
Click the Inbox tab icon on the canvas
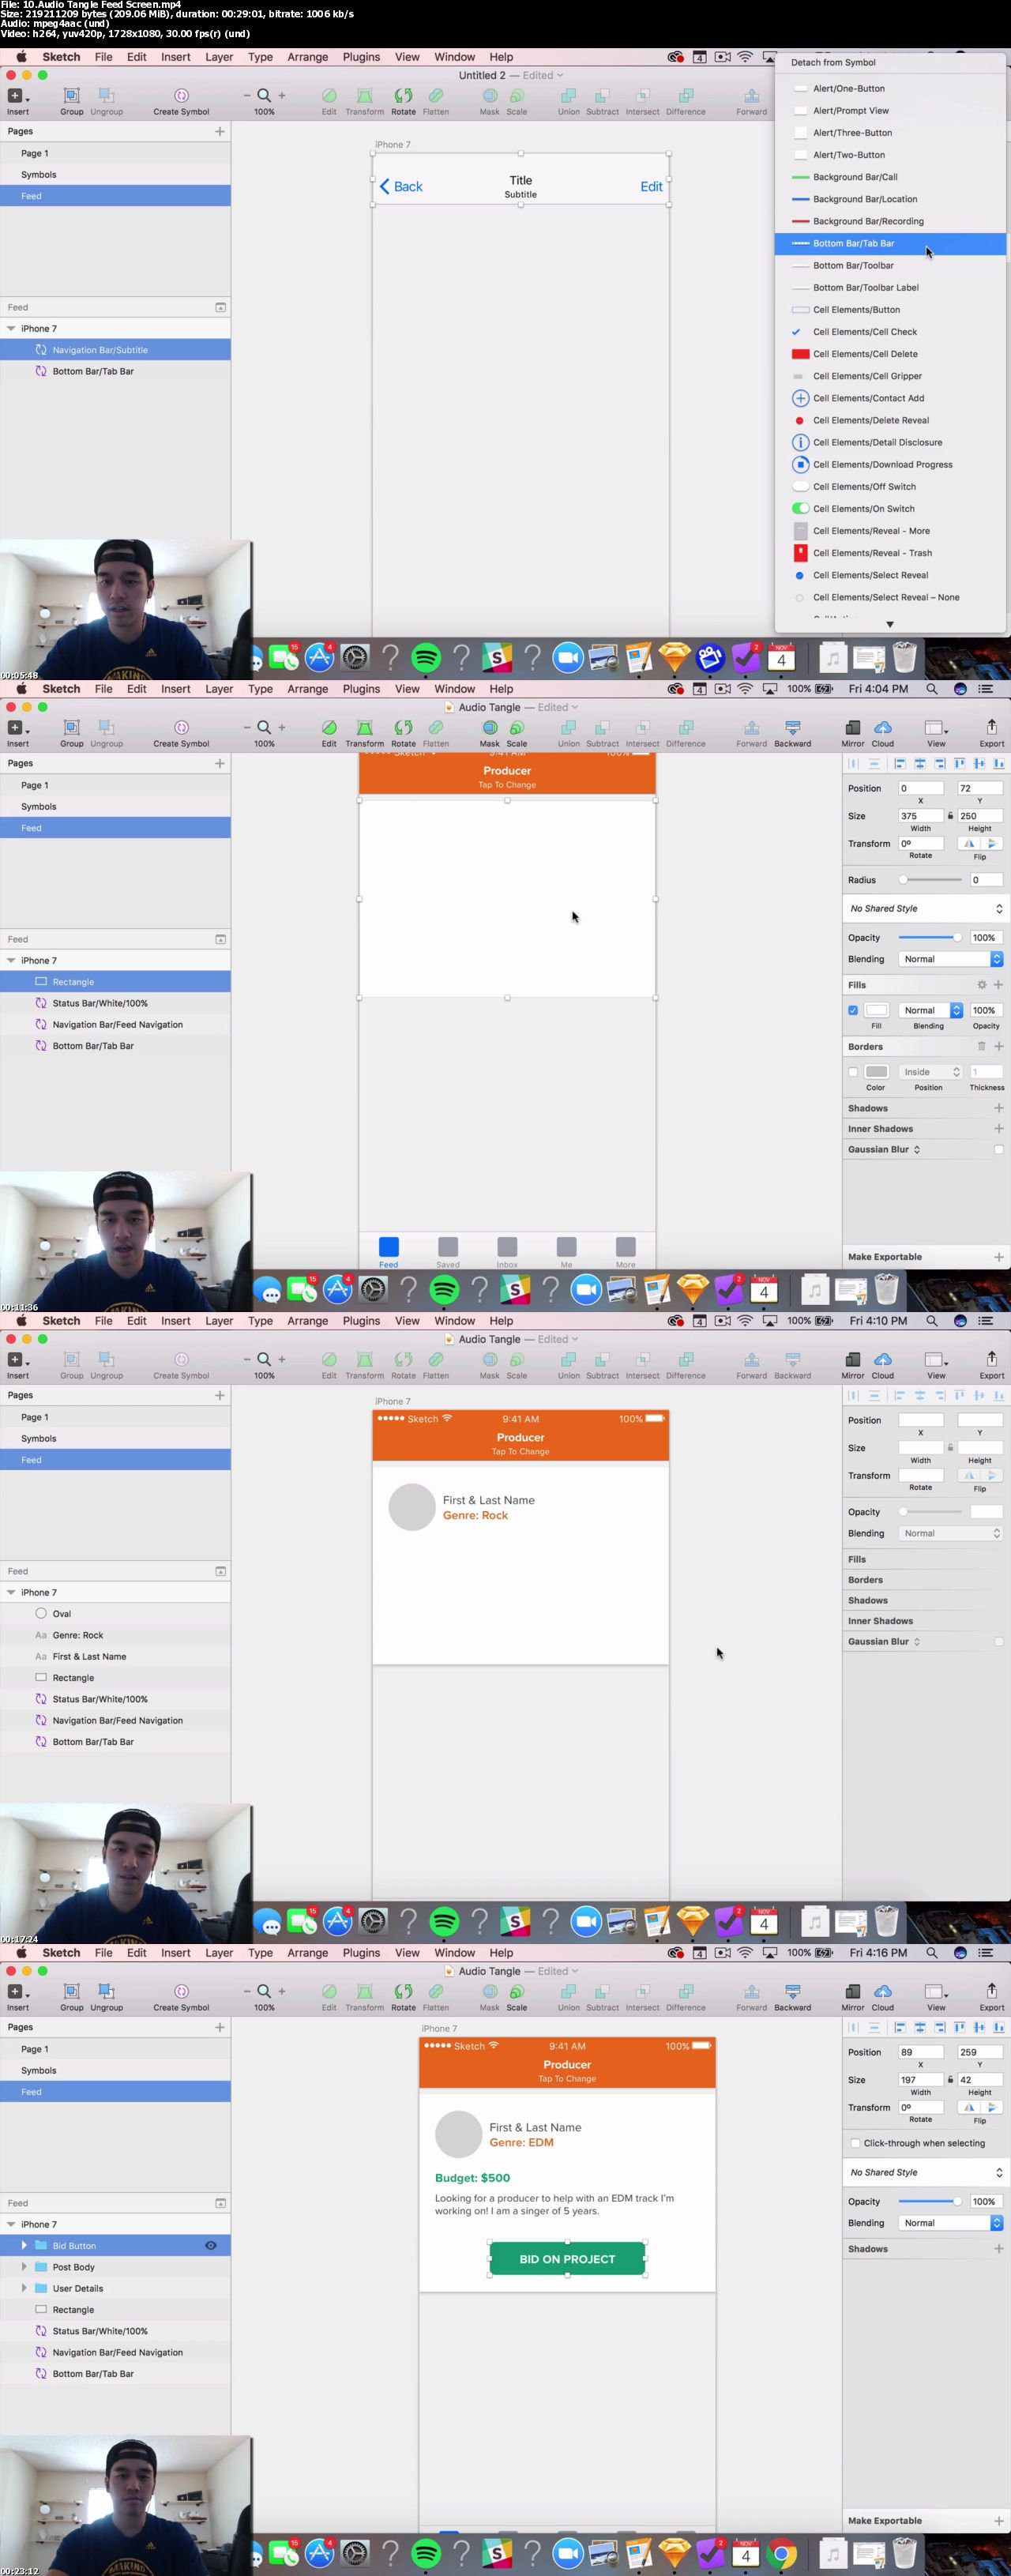507,1246
